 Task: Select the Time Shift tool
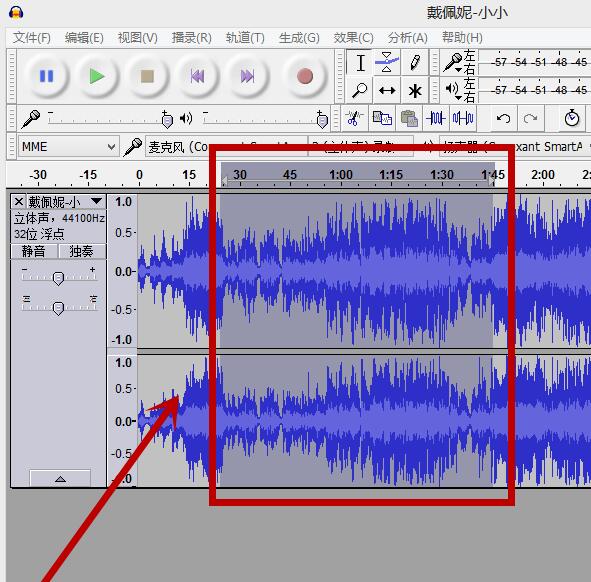[387, 90]
